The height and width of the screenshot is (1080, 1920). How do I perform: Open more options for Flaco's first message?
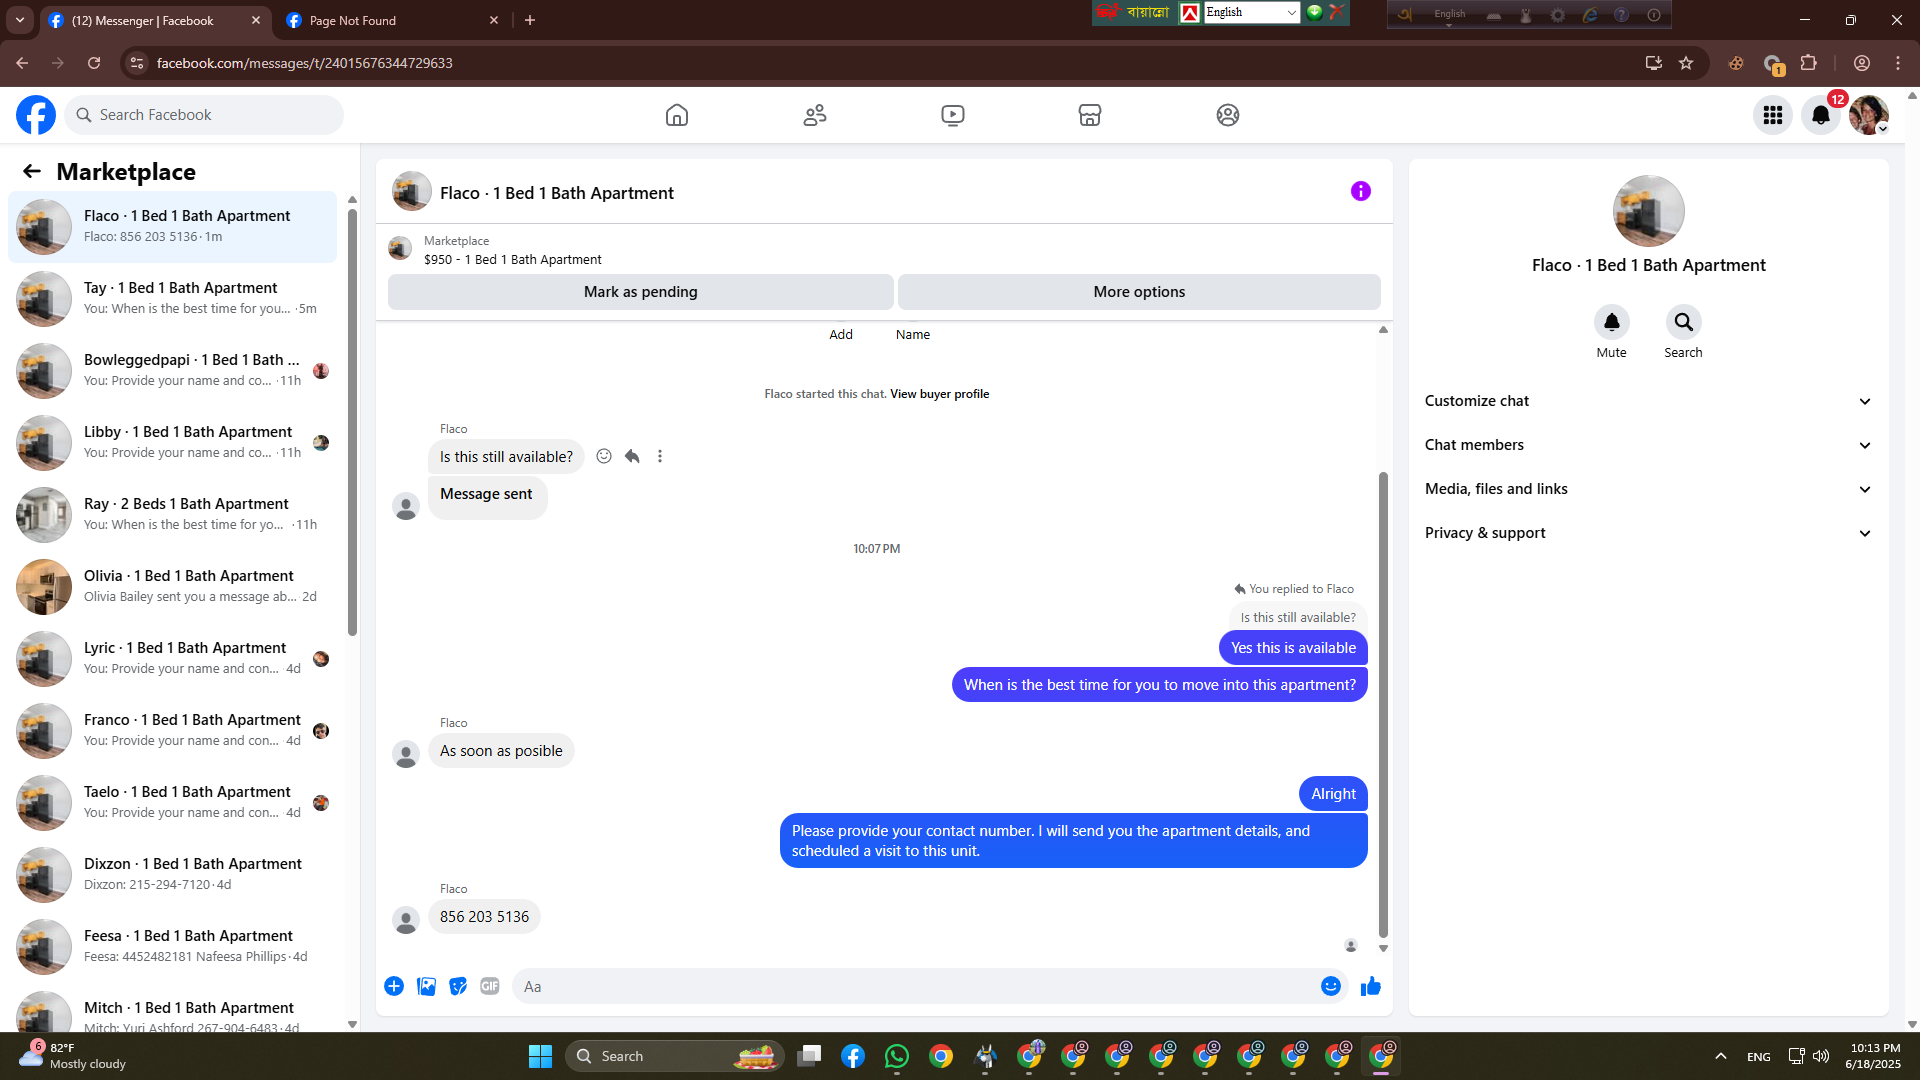click(660, 456)
